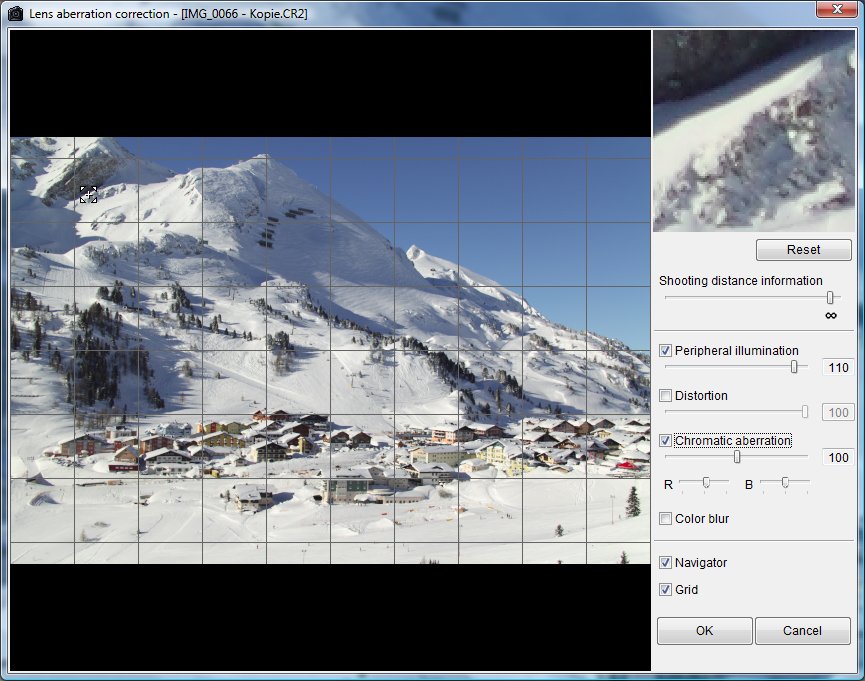Enable the Color blur checkbox

coord(666,519)
